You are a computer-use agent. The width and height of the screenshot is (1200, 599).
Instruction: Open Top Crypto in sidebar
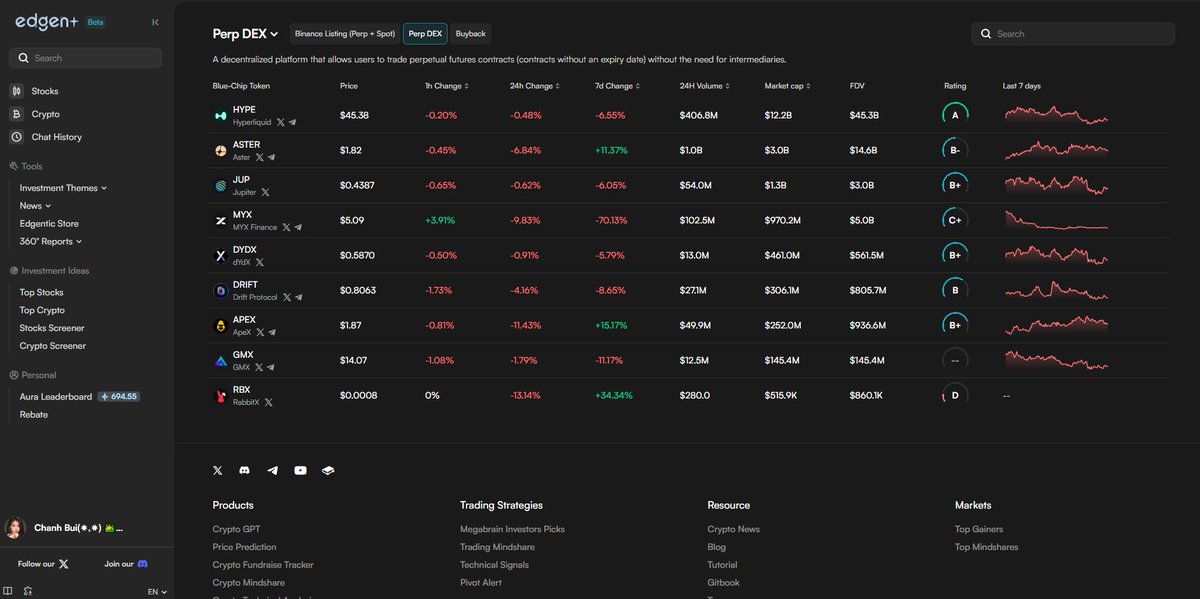coord(42,311)
